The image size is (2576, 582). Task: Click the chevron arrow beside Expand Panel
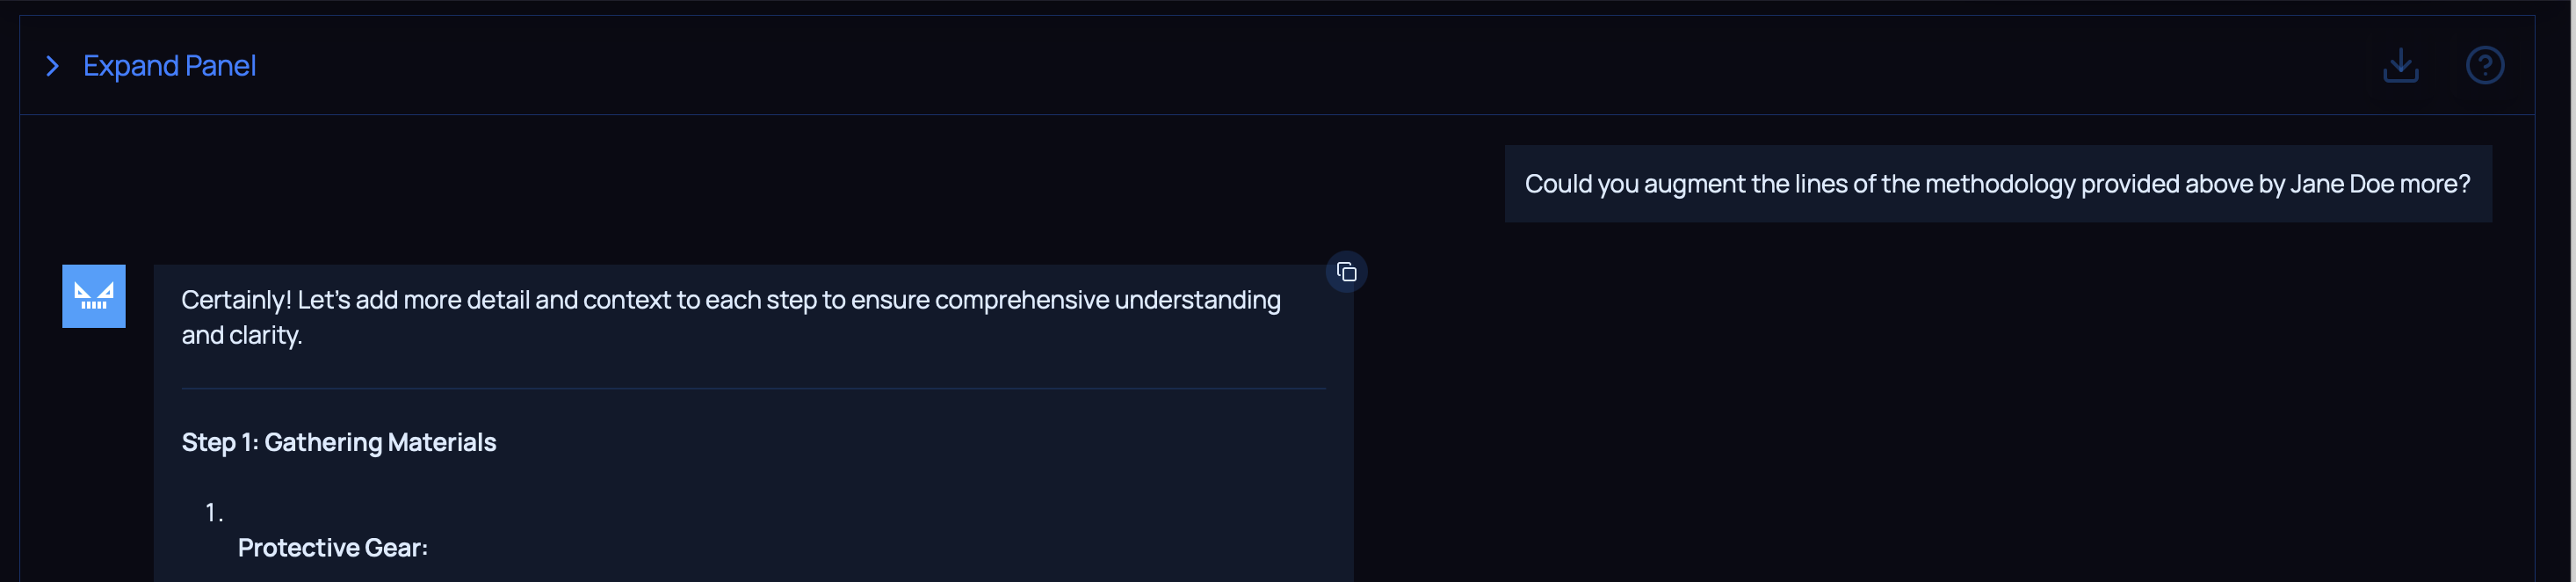click(x=53, y=66)
